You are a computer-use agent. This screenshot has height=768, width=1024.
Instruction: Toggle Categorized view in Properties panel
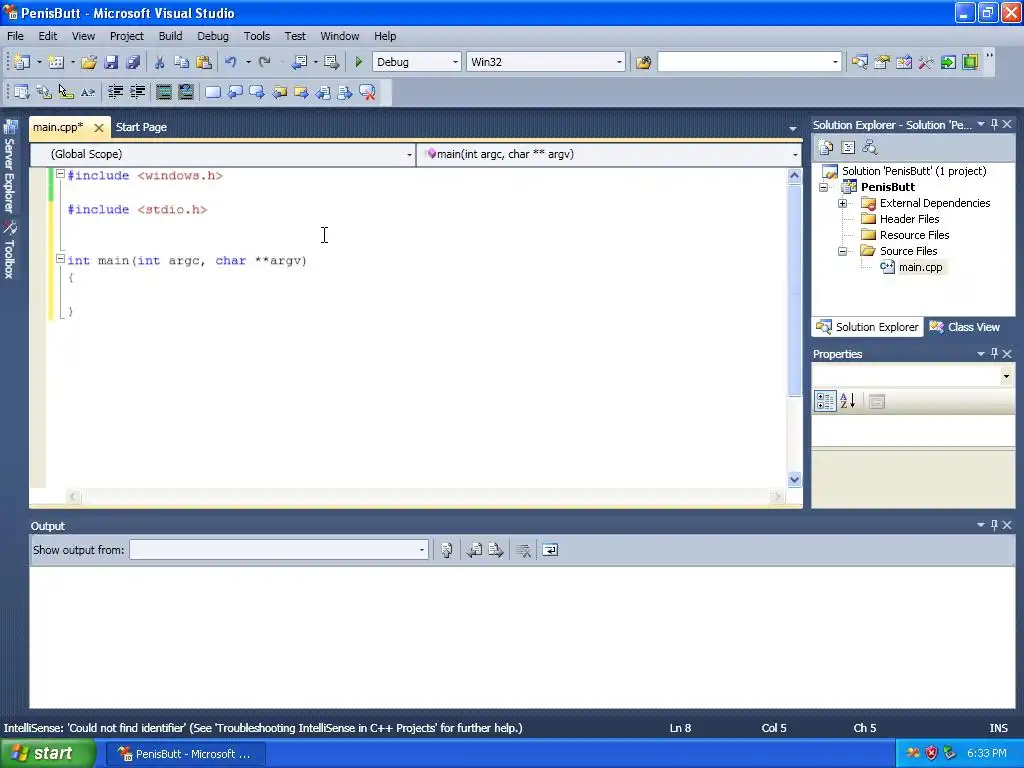[825, 401]
